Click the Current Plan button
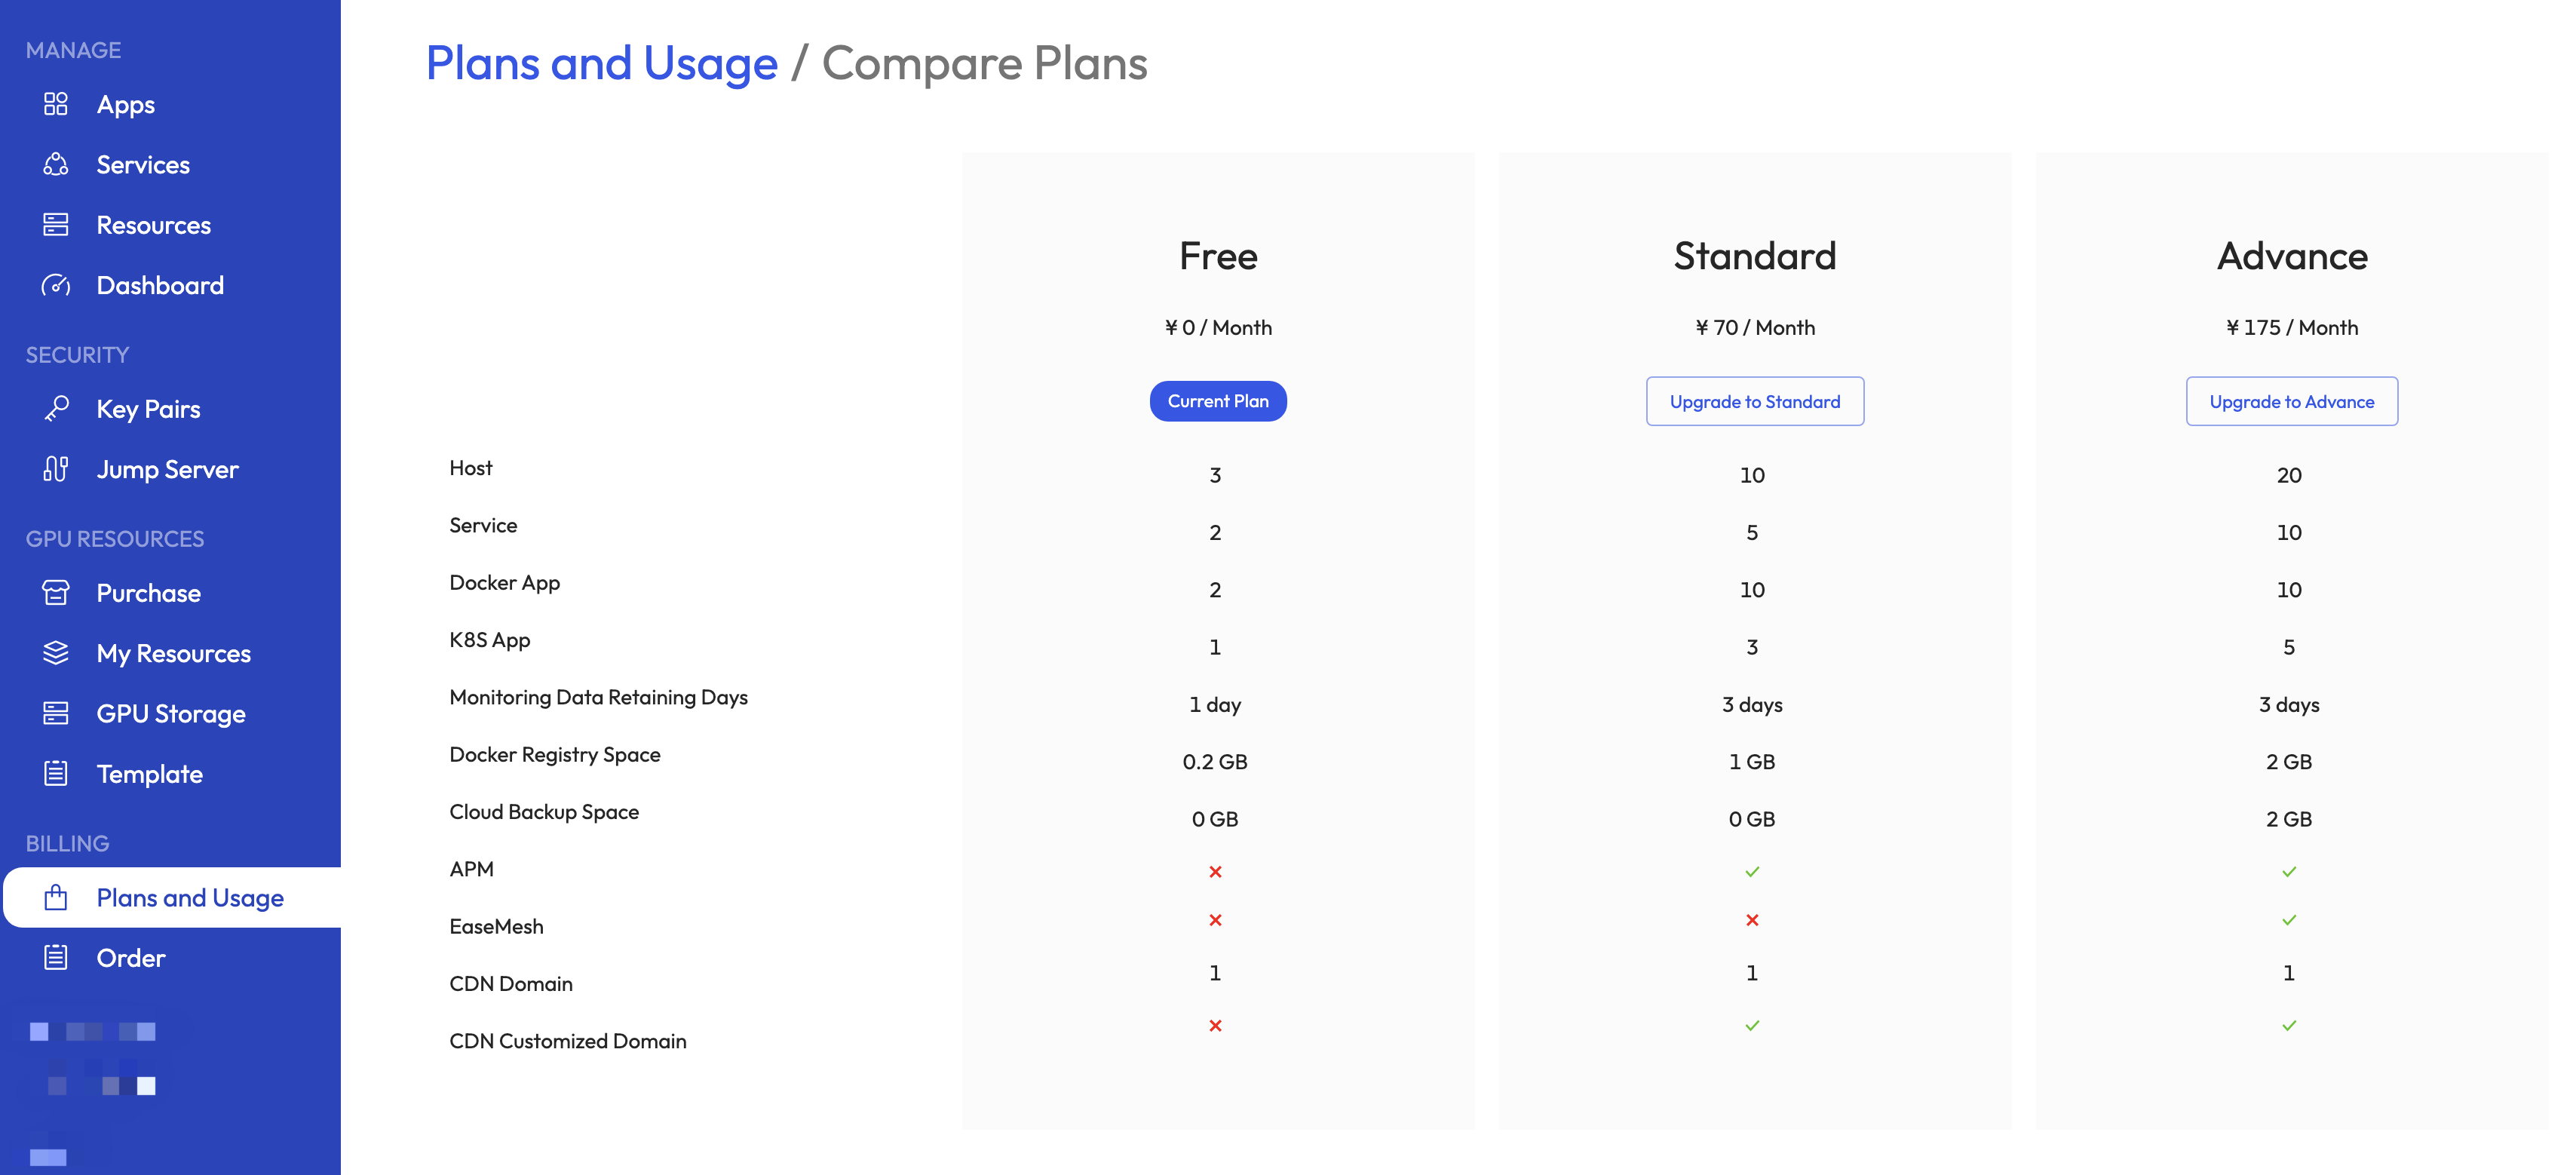The height and width of the screenshot is (1175, 2576). click(x=1217, y=401)
